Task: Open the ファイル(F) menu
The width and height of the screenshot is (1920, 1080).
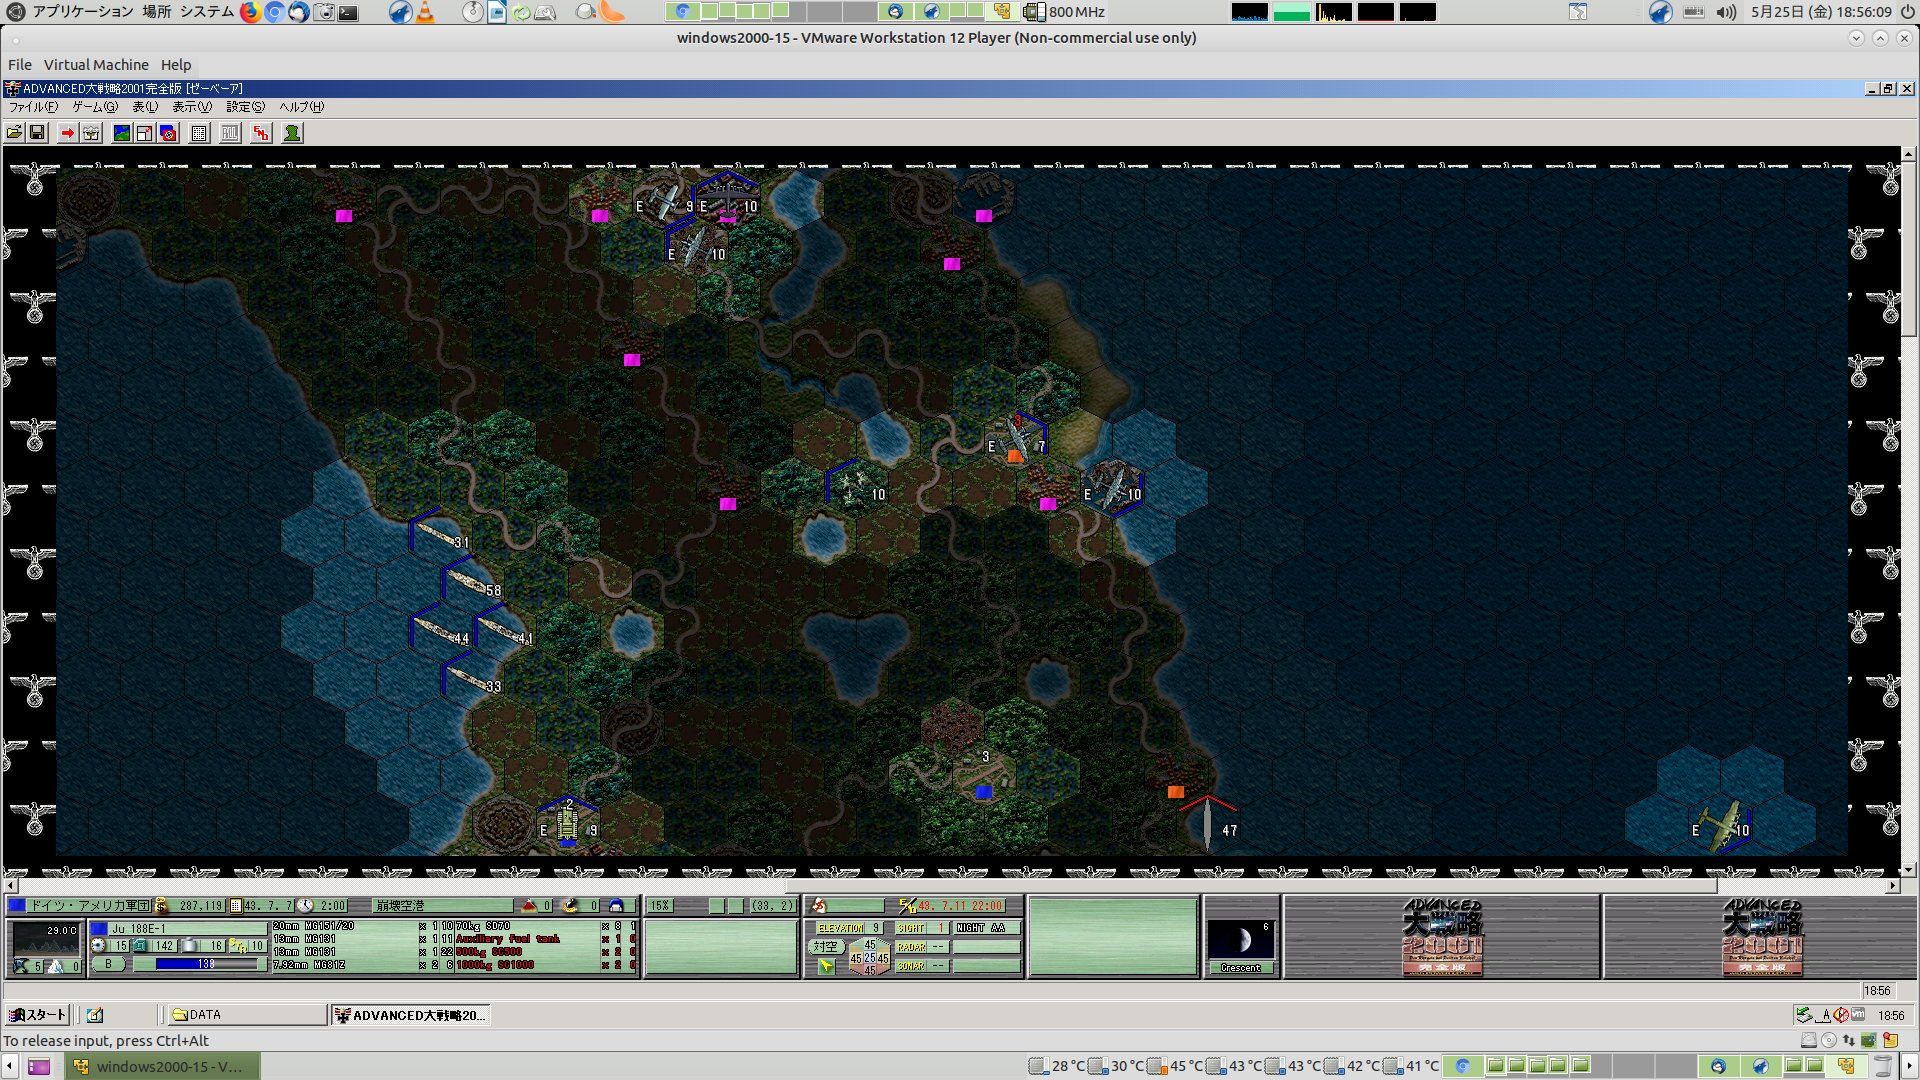Action: coord(33,107)
